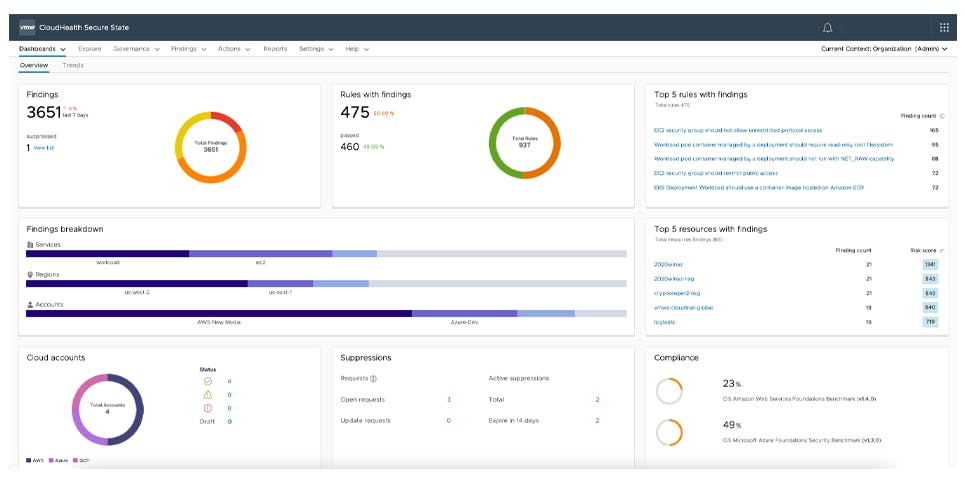Open the notifications bell
The width and height of the screenshot is (965, 483).
tap(827, 27)
